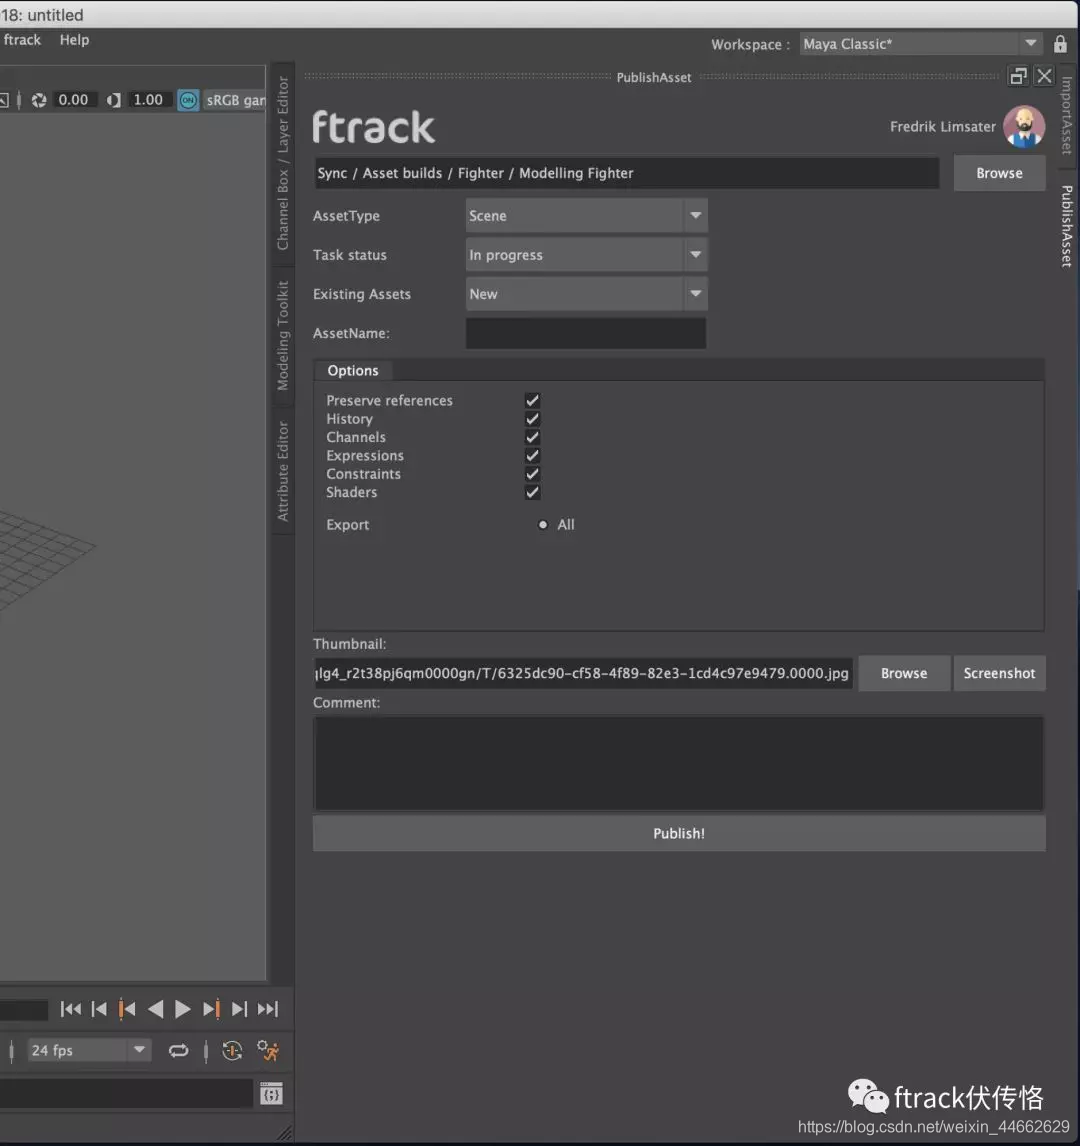Switch to Modeling Toolkit tab
The height and width of the screenshot is (1146, 1080).
283,335
